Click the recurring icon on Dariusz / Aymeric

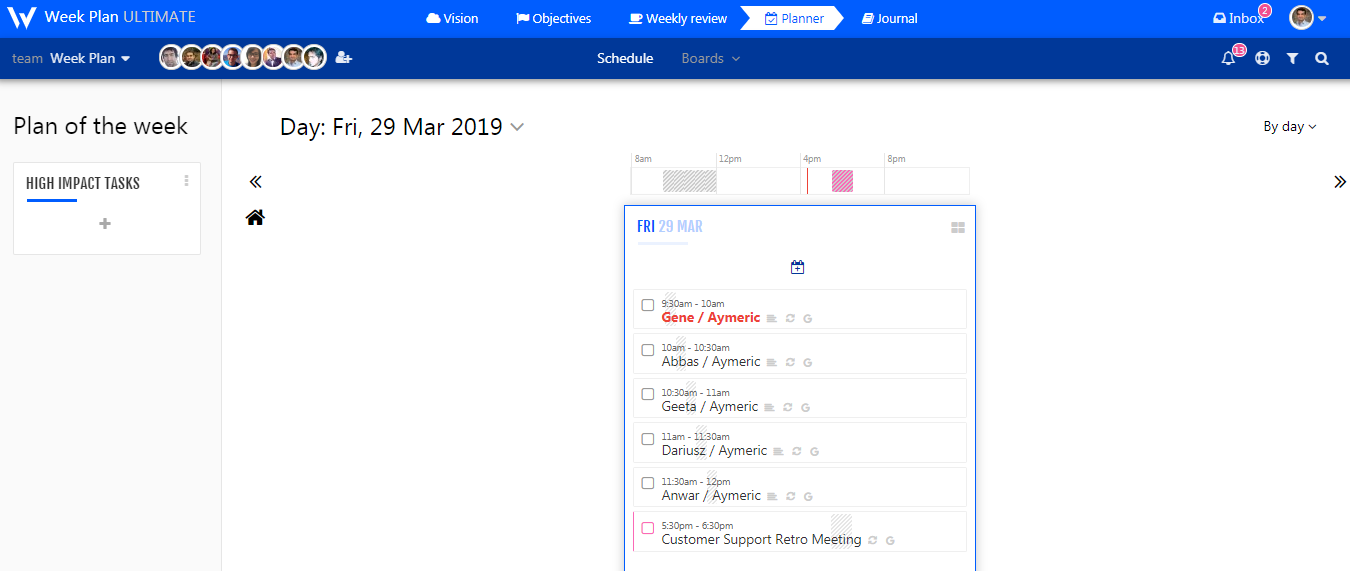tap(797, 452)
